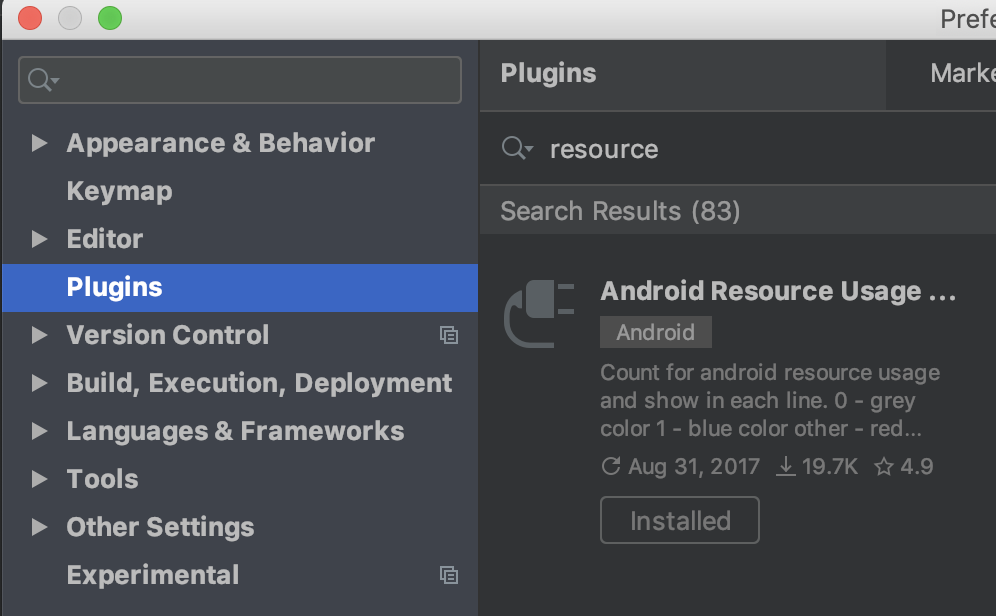Expand the Languages & Frameworks section

[40, 431]
